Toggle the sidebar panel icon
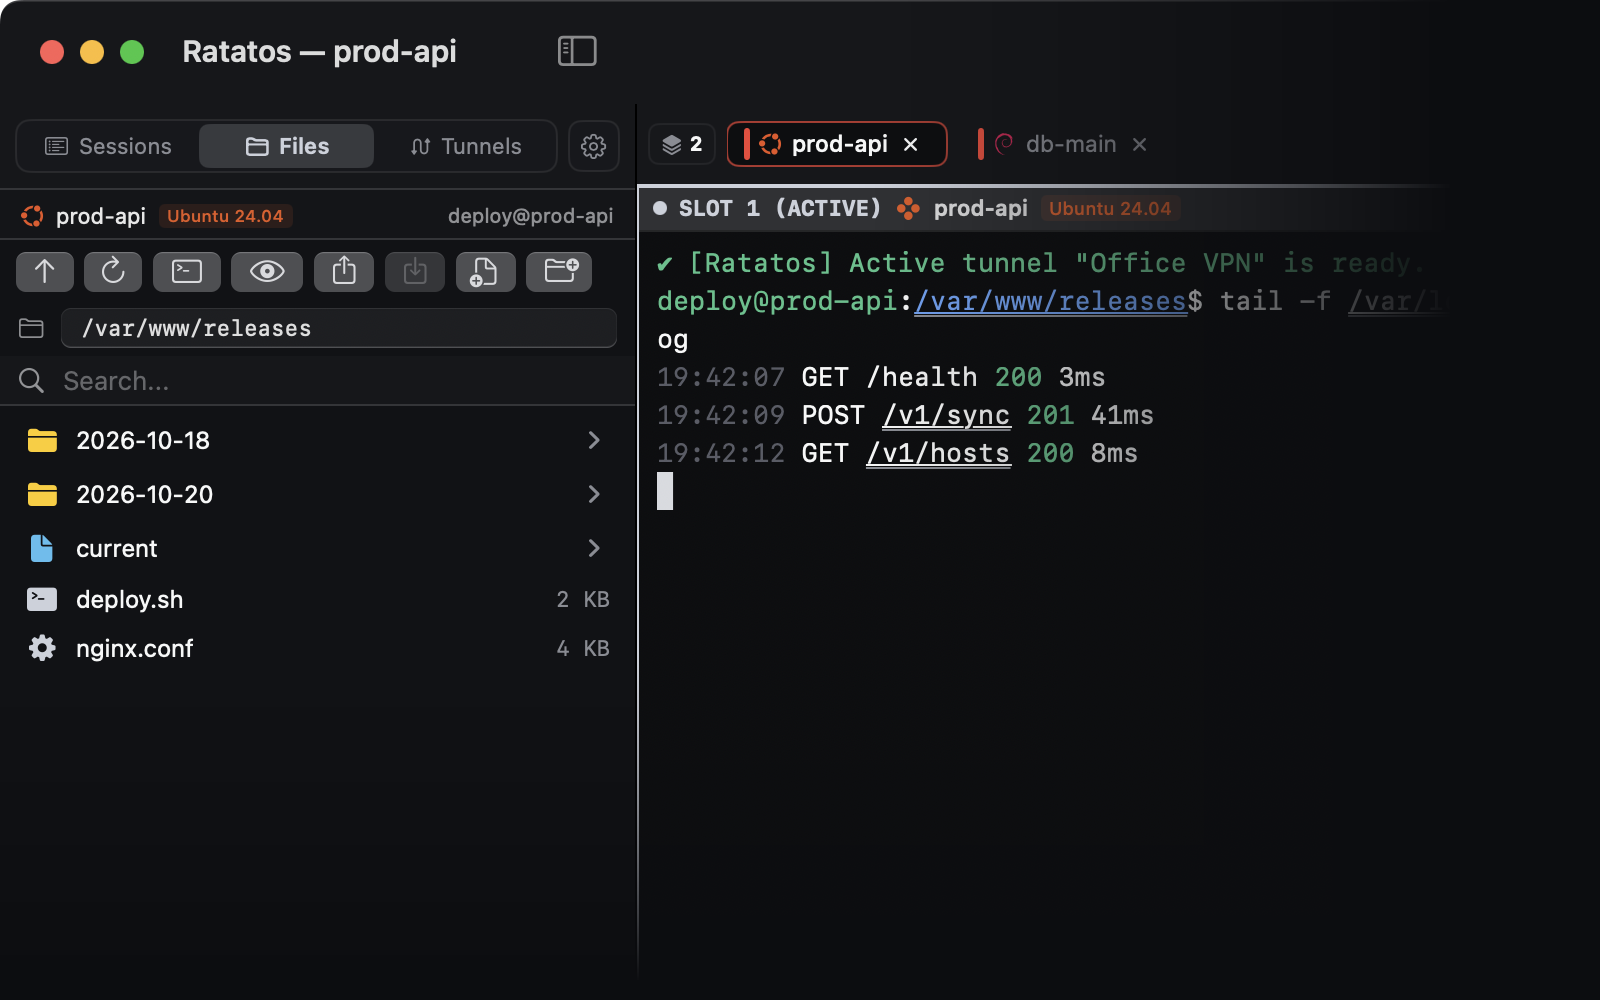 (x=577, y=51)
